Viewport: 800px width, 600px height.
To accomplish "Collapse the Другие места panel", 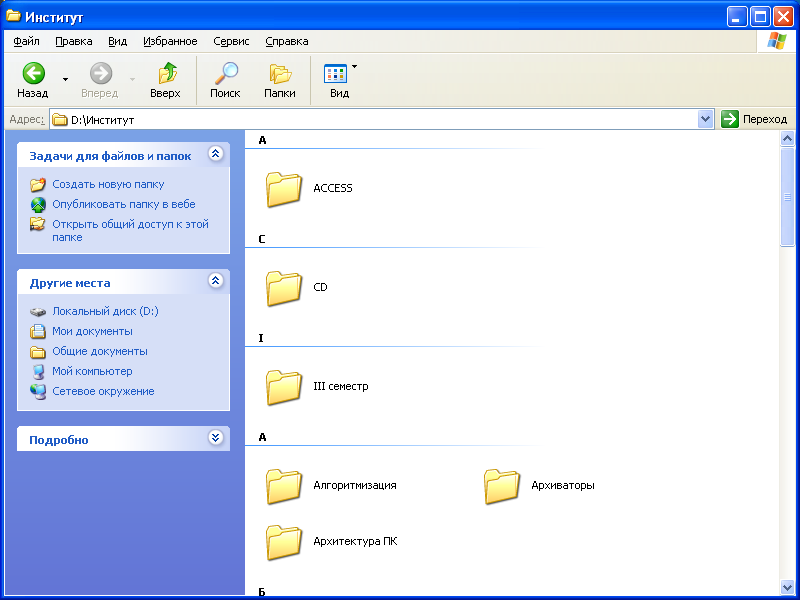I will [x=216, y=281].
